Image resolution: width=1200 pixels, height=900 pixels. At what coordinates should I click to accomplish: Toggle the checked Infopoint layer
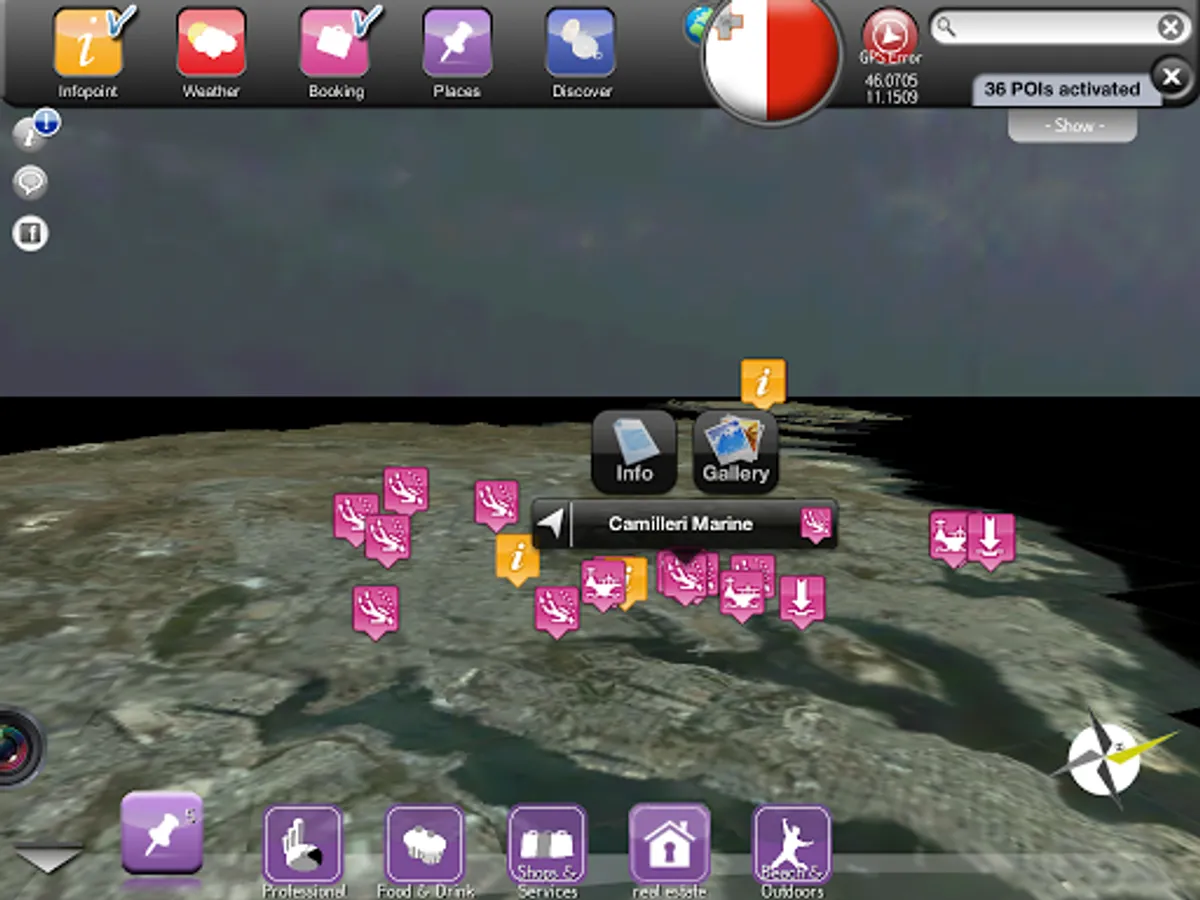[x=88, y=43]
